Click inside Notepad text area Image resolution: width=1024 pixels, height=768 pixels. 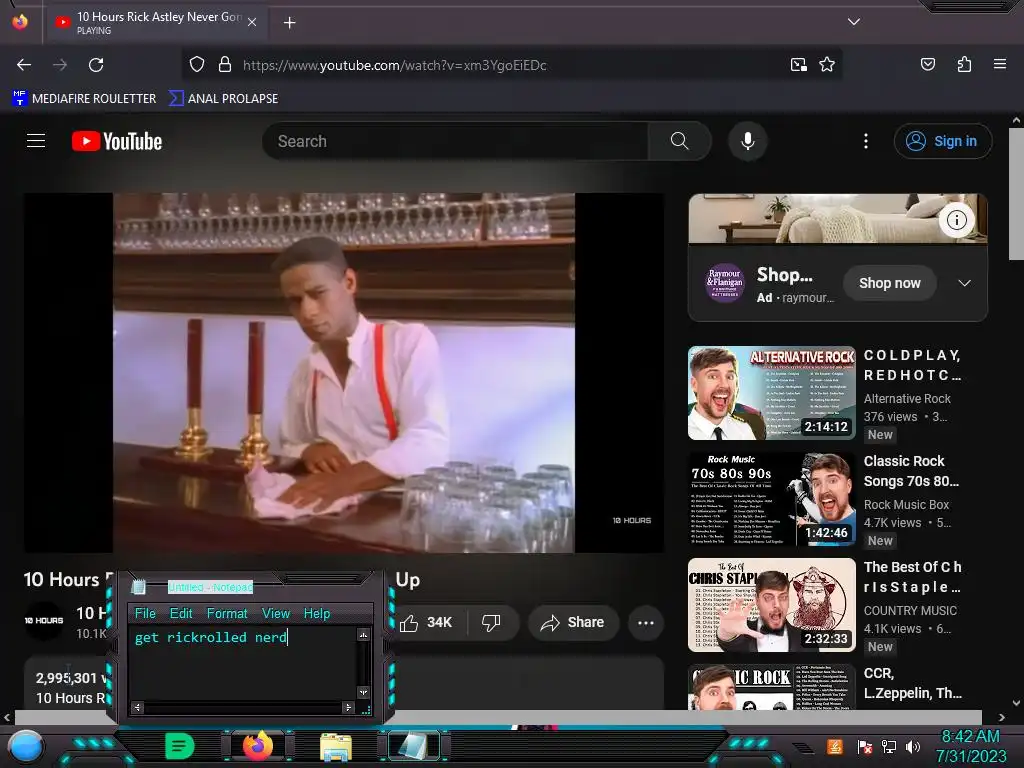243,664
